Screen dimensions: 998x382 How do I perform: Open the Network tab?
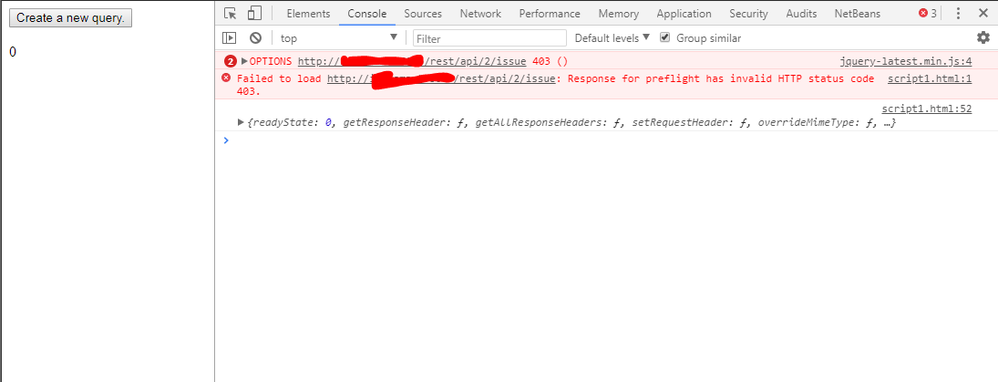(x=481, y=13)
